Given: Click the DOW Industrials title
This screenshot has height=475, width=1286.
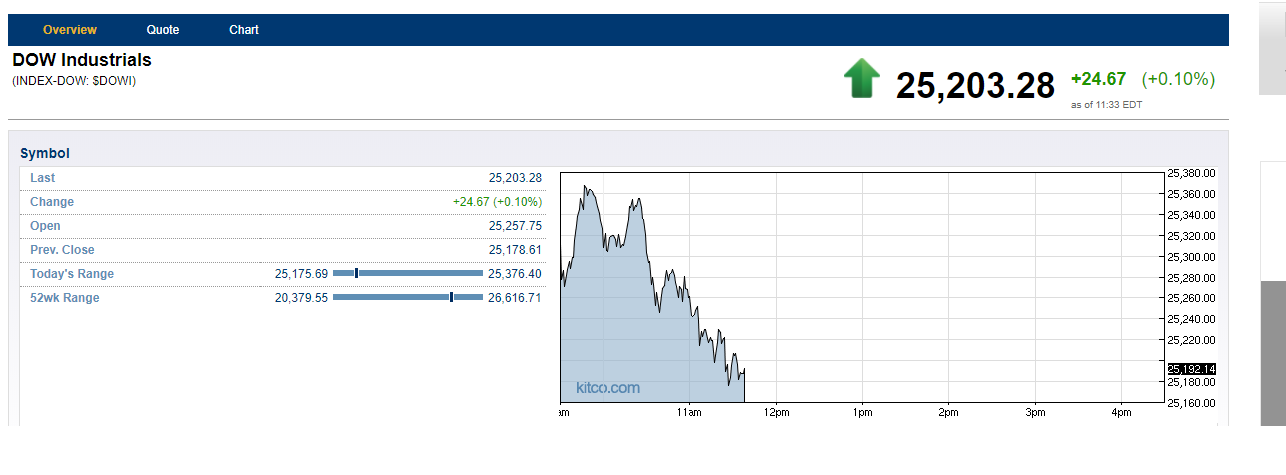Looking at the screenshot, I should click(x=82, y=60).
